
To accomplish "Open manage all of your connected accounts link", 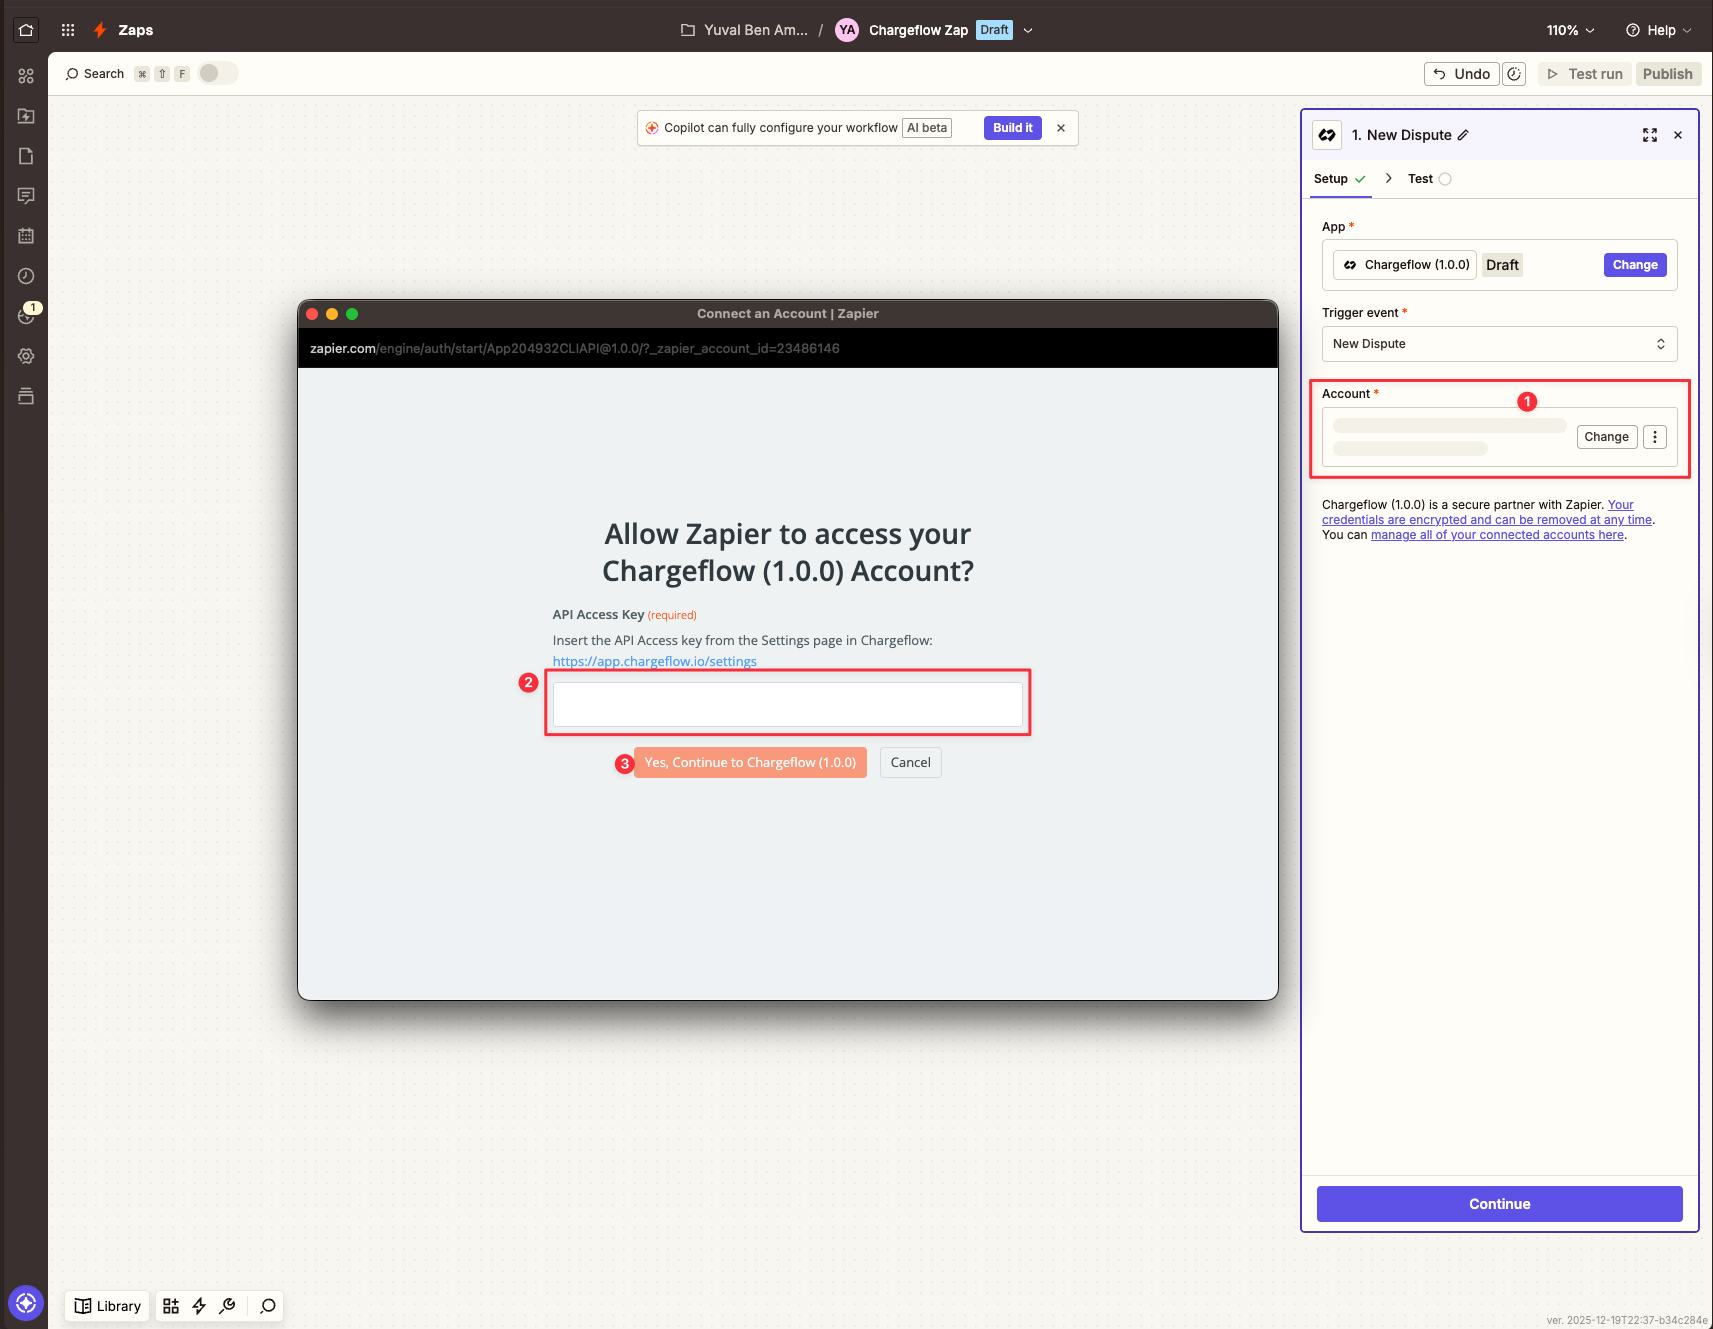I will coord(1497,535).
